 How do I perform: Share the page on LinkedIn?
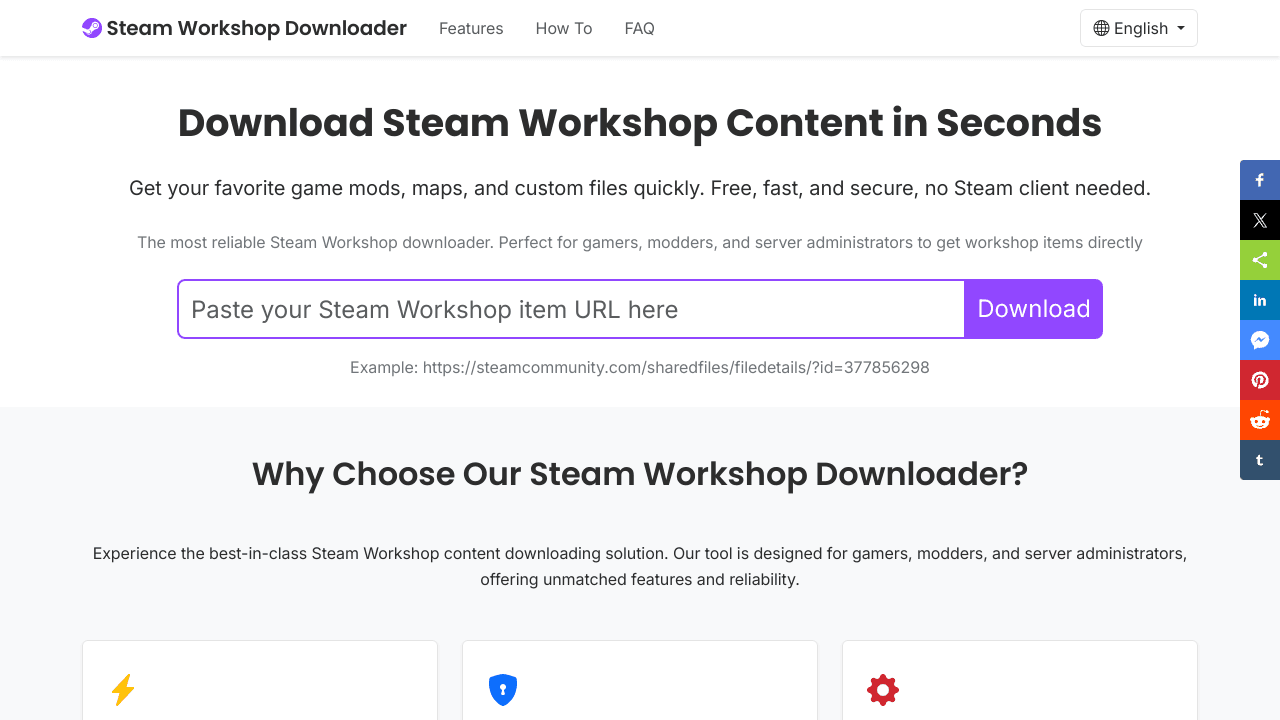coord(1260,300)
